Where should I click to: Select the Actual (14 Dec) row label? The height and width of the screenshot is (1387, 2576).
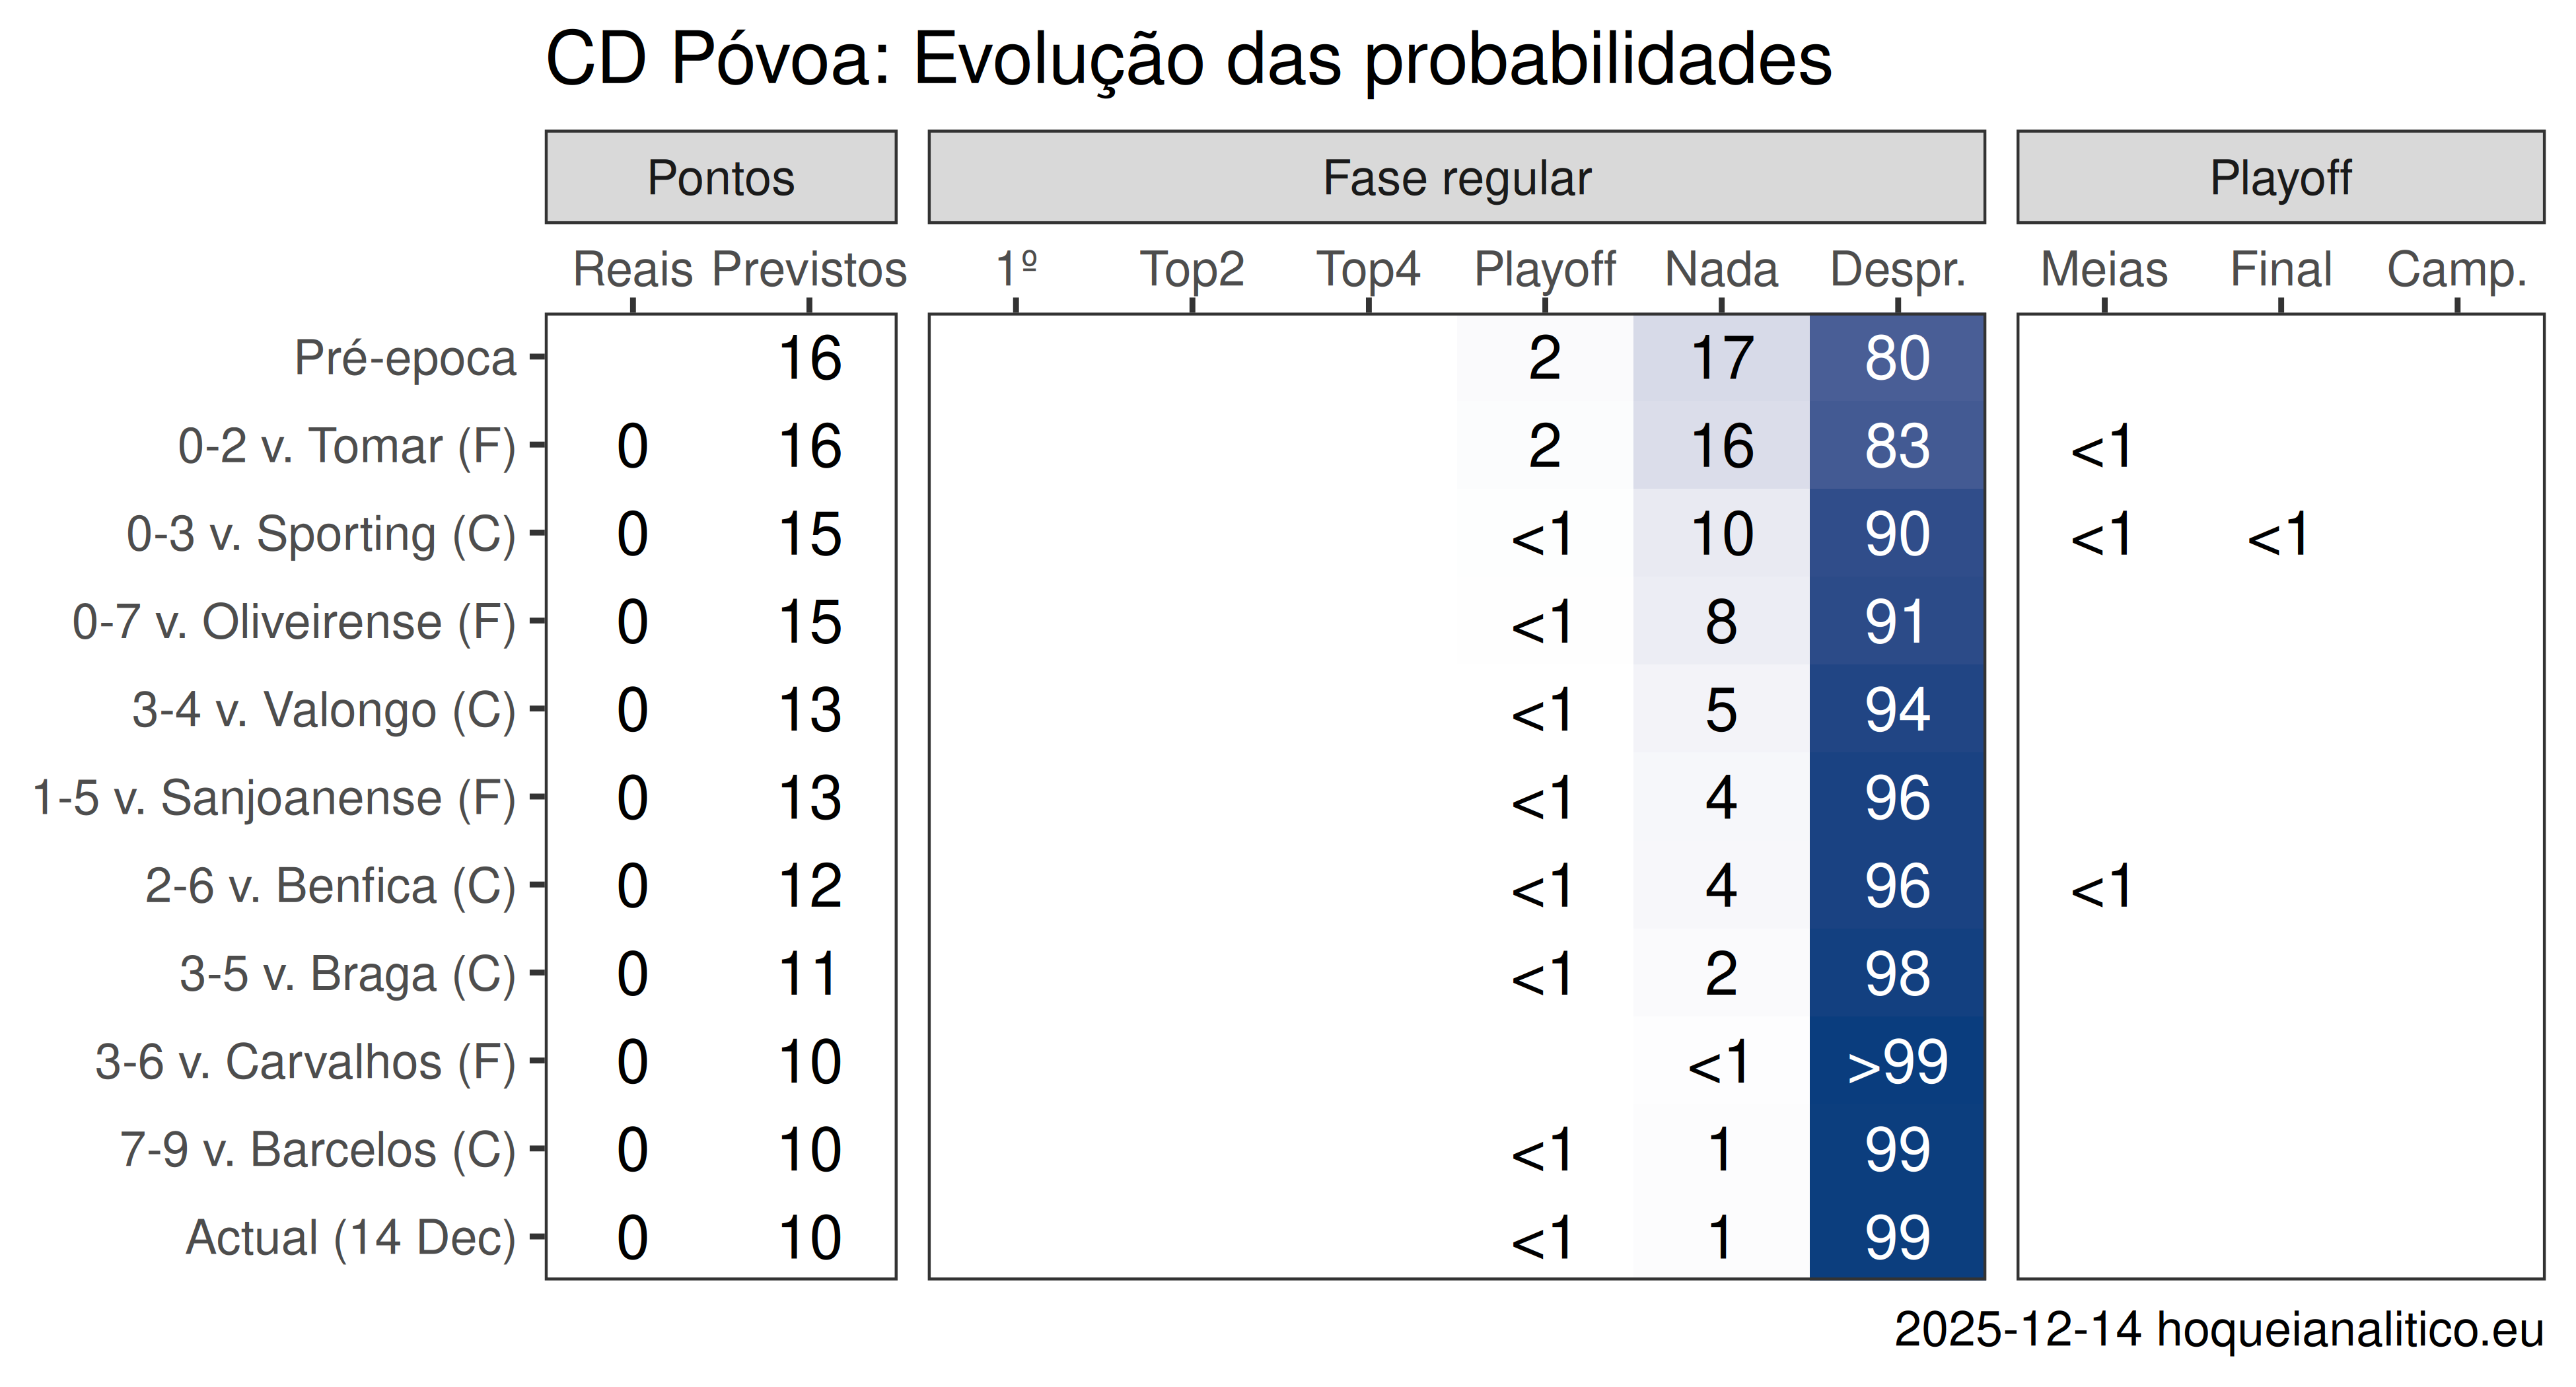click(x=351, y=1238)
